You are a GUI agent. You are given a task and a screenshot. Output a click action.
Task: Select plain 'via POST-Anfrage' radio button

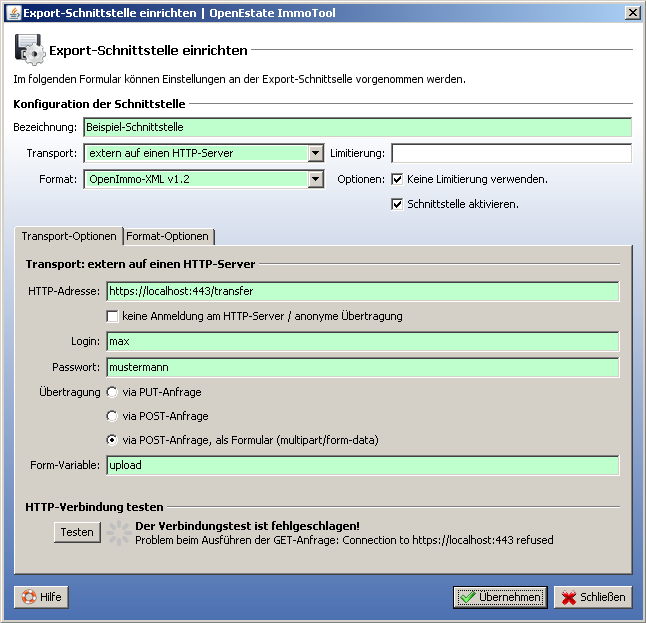(112, 416)
